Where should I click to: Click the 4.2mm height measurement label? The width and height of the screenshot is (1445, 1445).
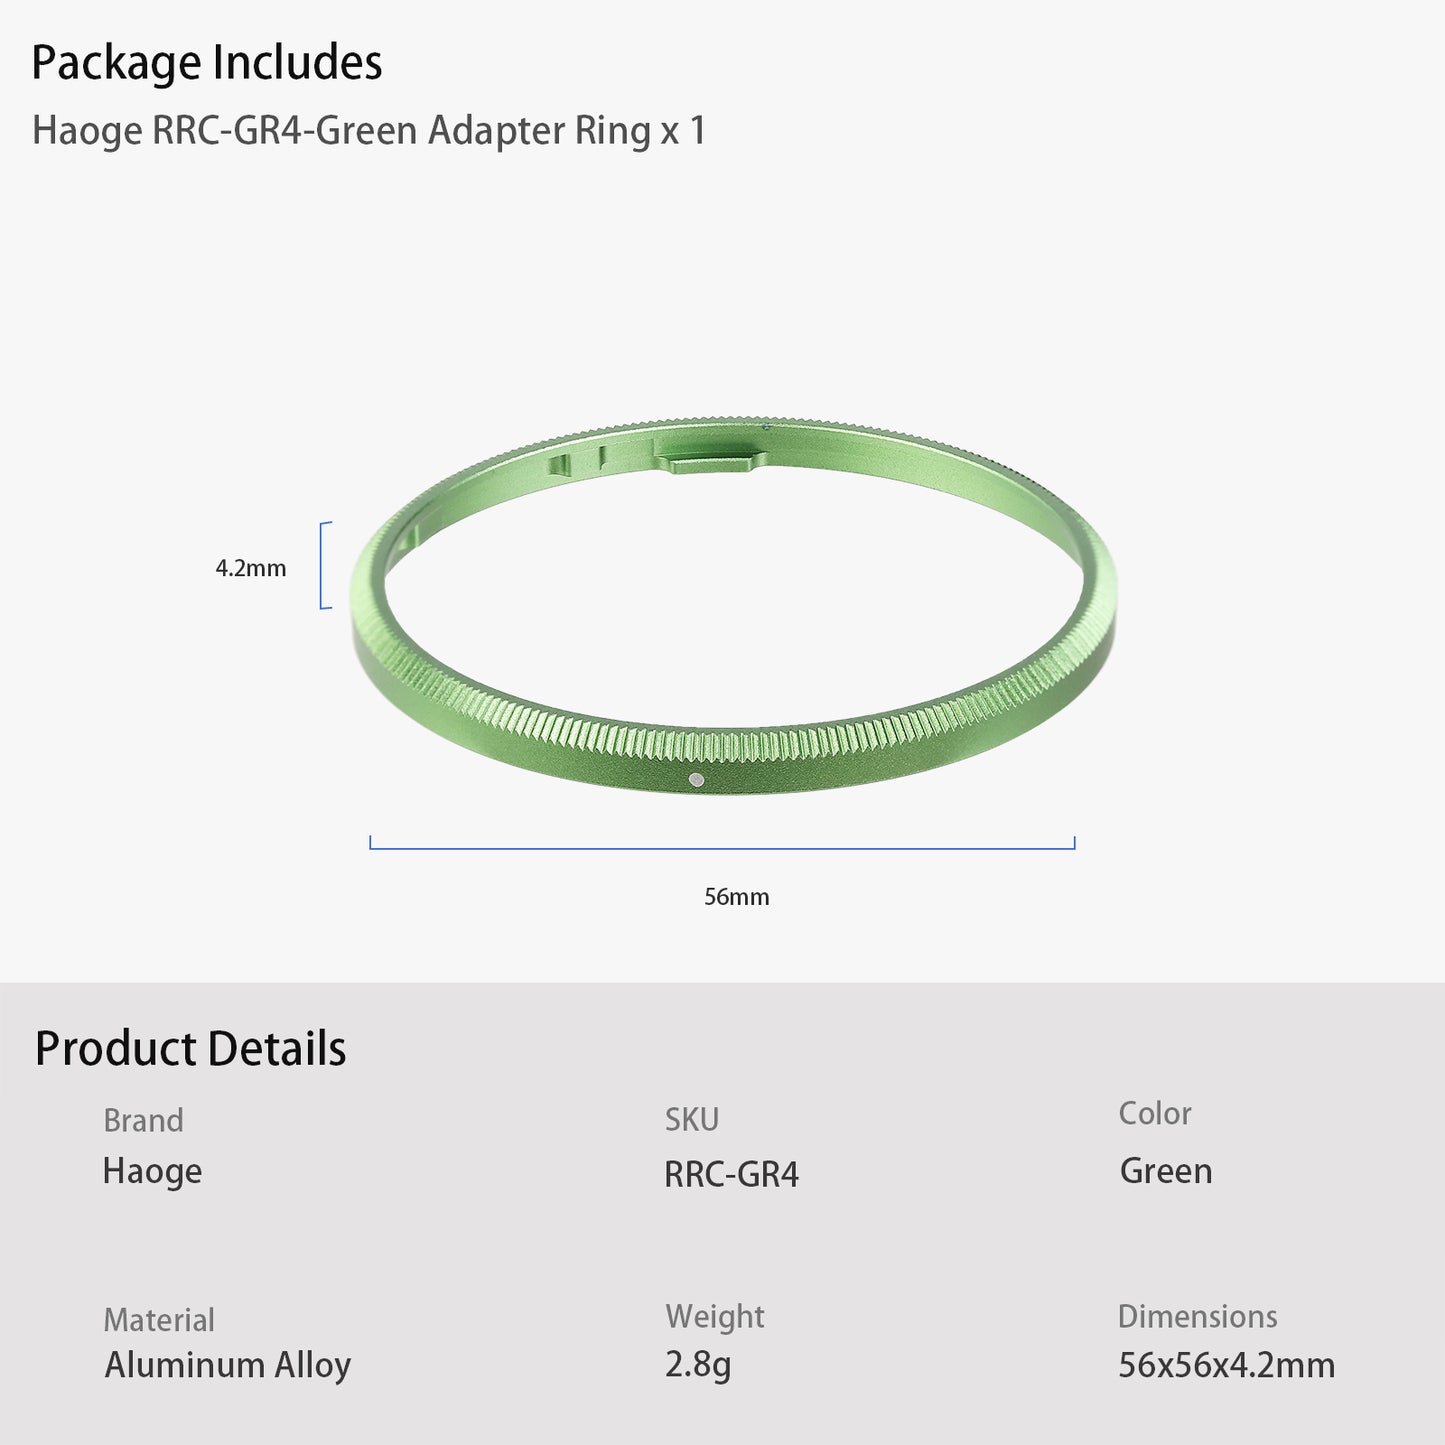pos(251,568)
